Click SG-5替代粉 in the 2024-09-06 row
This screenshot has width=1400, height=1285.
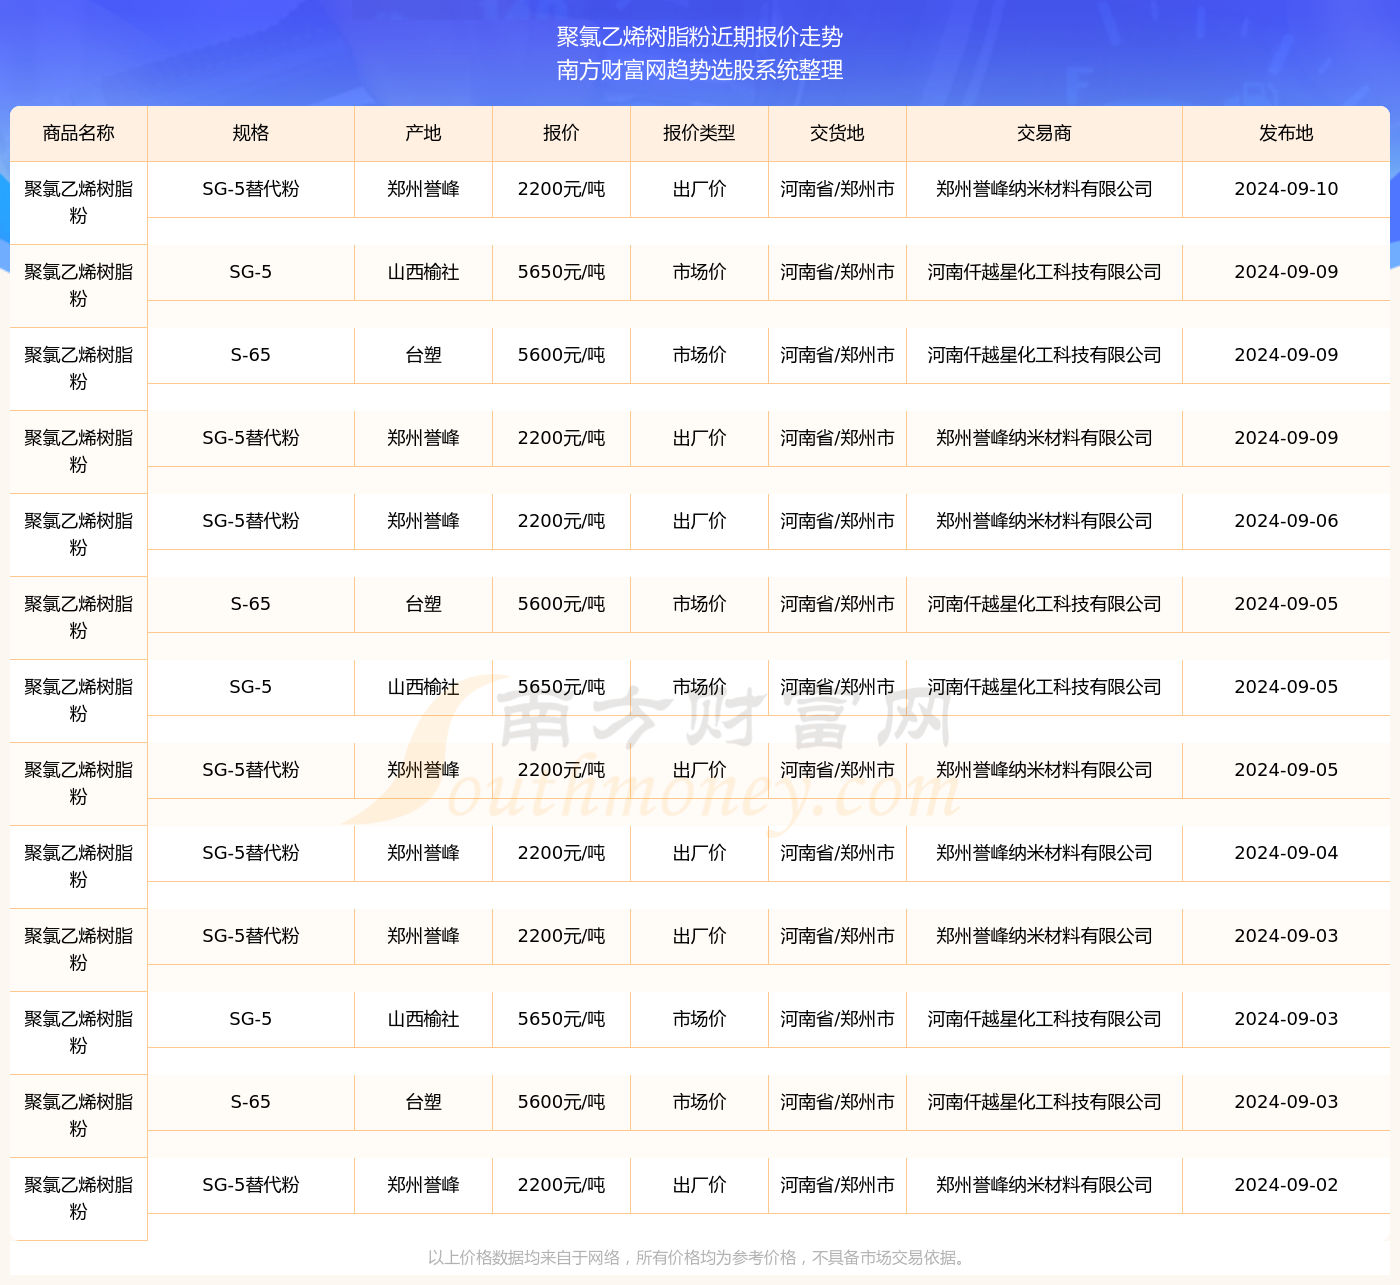[251, 521]
